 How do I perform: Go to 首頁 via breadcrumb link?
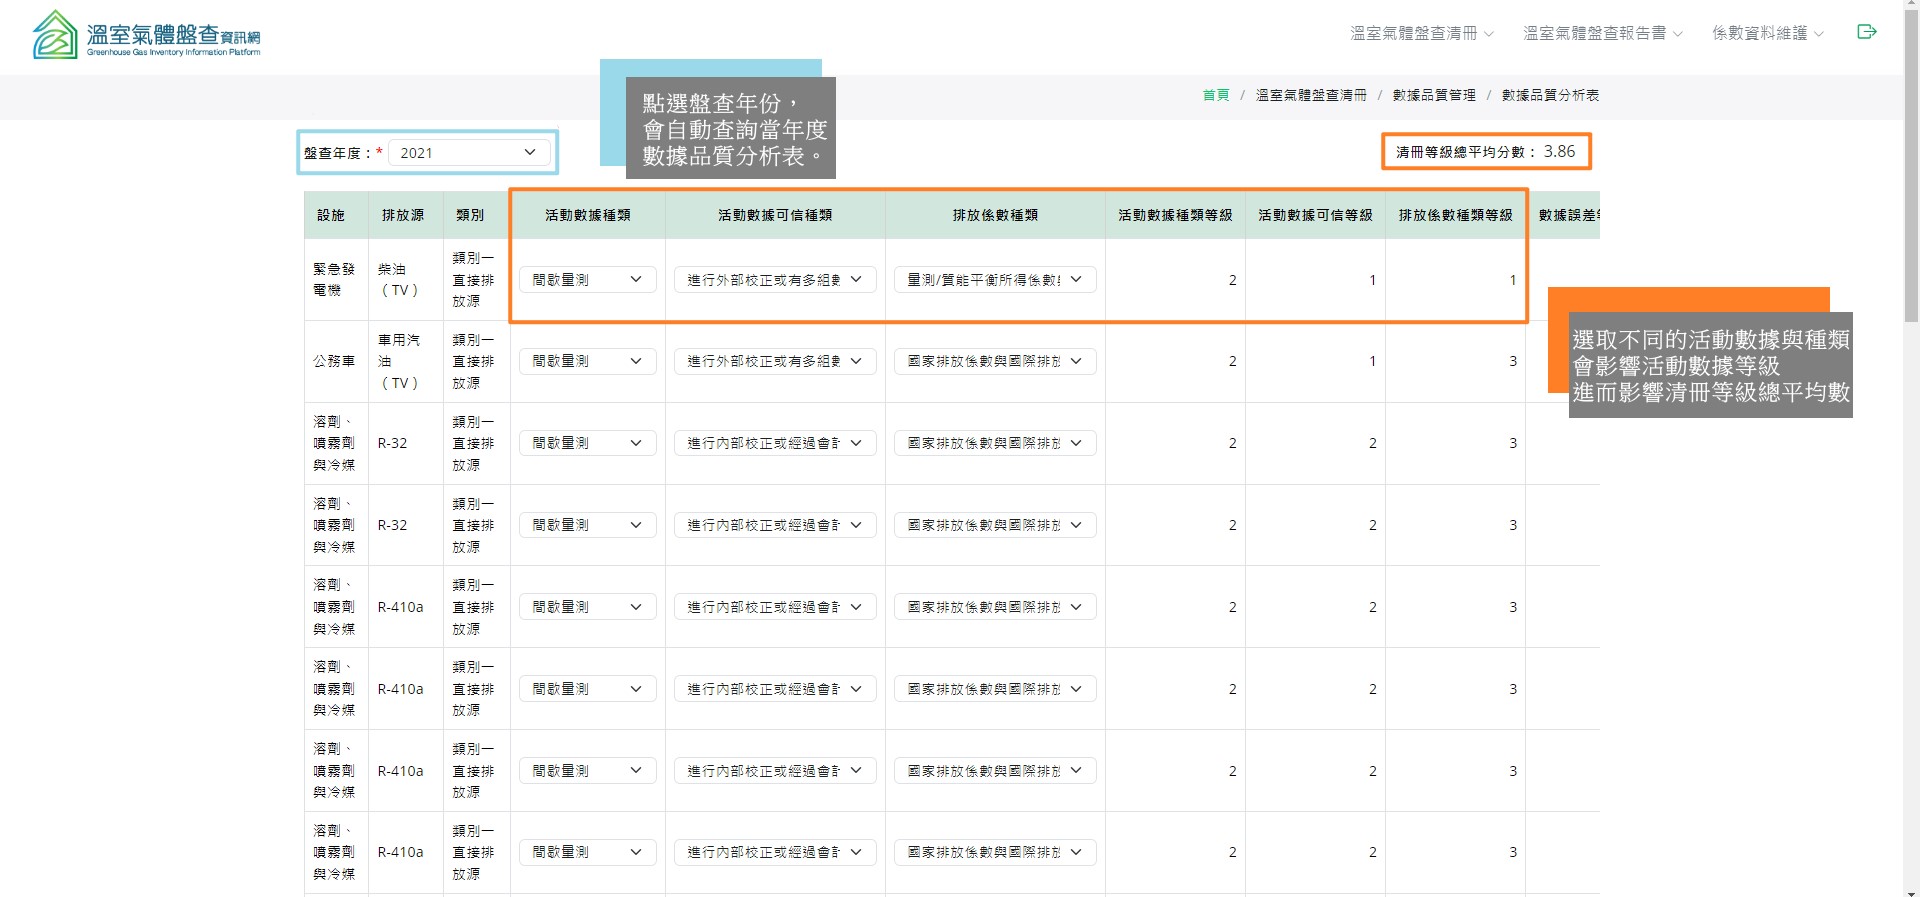click(1216, 95)
